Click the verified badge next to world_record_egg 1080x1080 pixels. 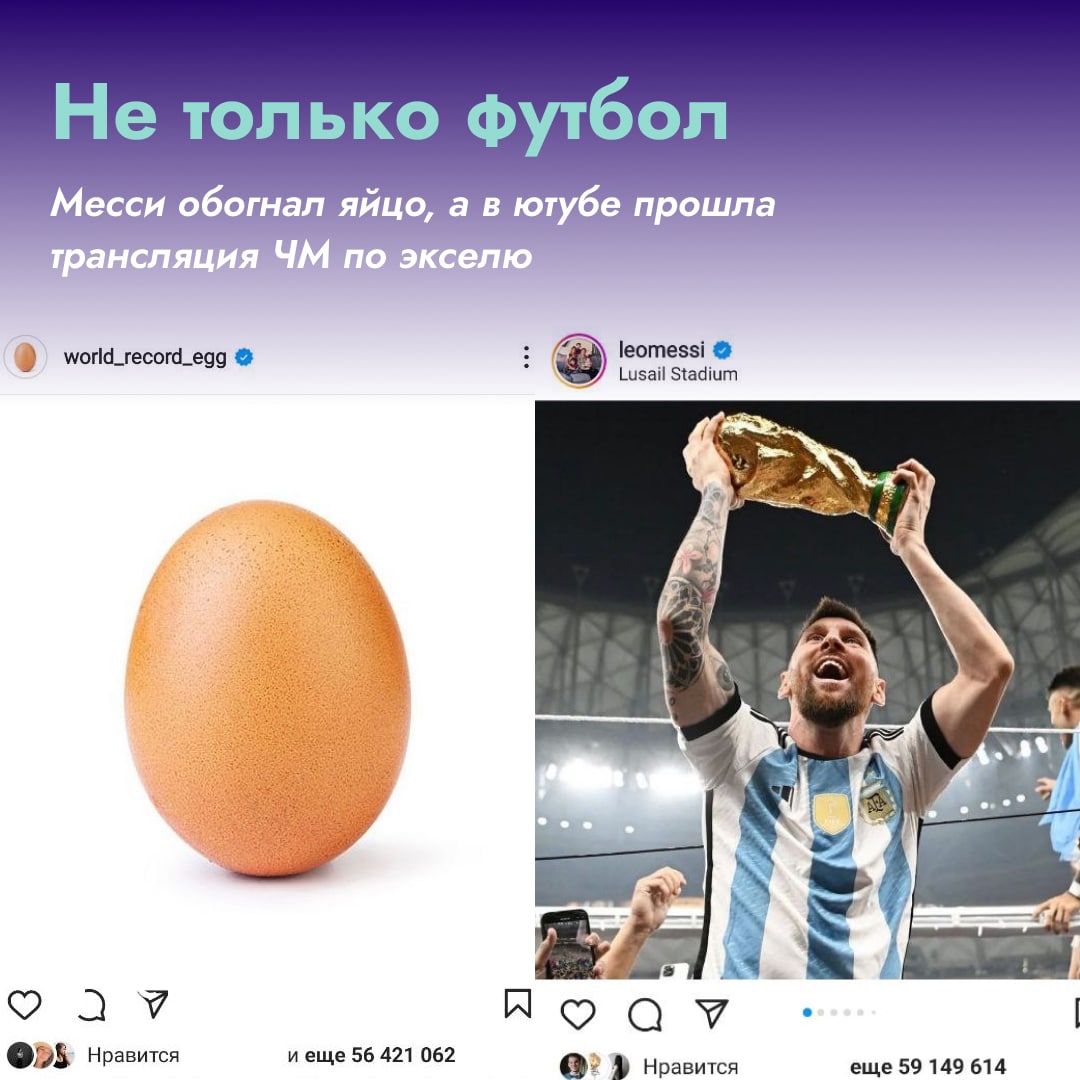[245, 357]
